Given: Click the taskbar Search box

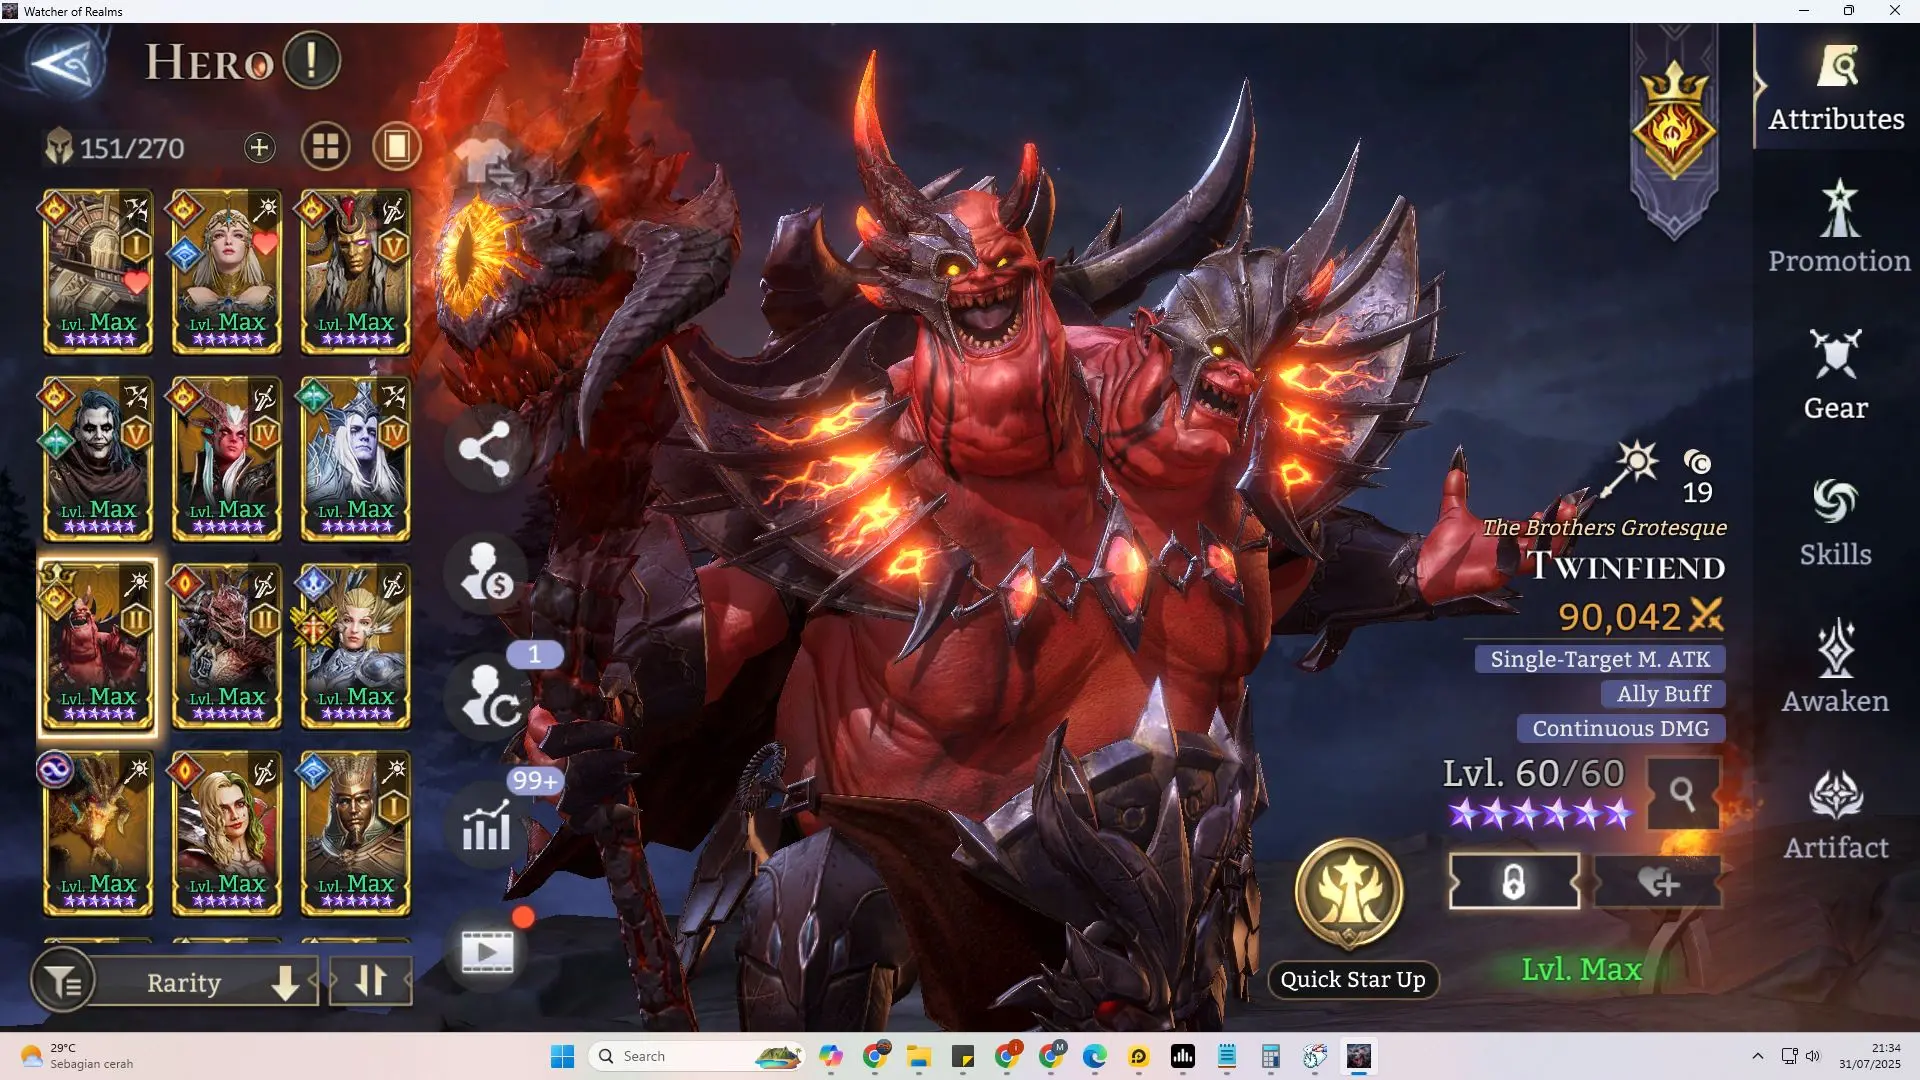Looking at the screenshot, I should coord(698,1056).
